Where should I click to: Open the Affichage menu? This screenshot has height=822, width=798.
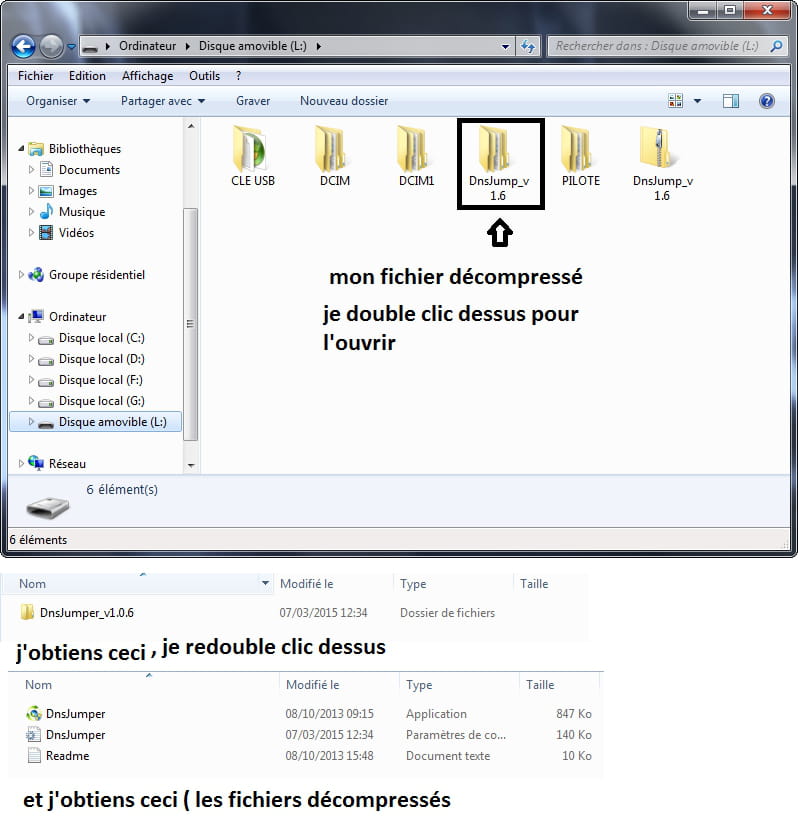(x=147, y=76)
